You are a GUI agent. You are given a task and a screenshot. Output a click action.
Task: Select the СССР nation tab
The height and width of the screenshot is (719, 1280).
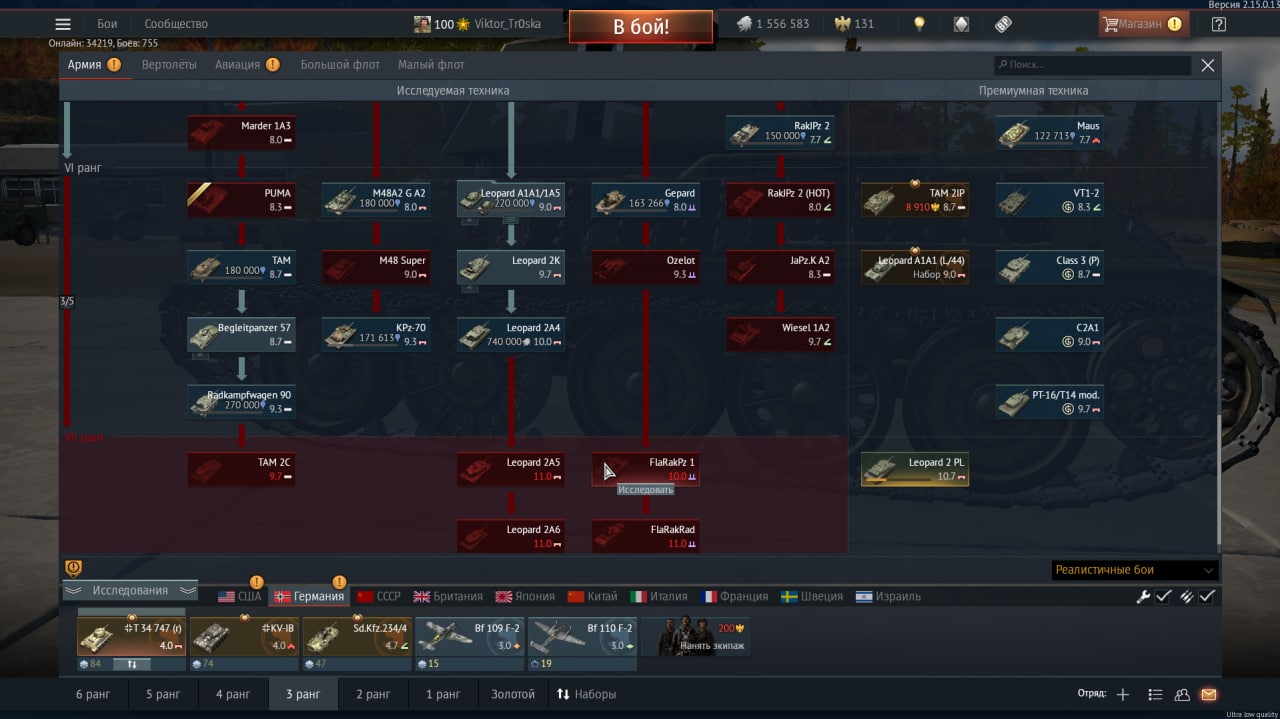click(378, 596)
